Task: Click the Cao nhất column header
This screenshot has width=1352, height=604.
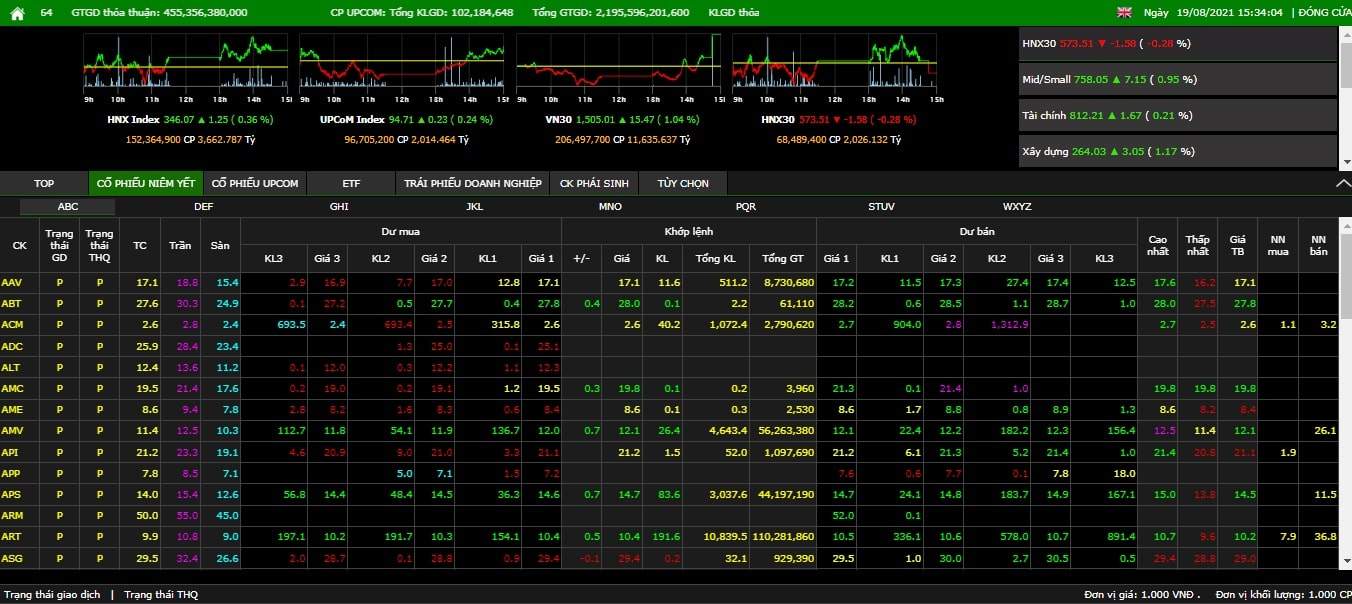Action: pyautogui.click(x=1158, y=245)
